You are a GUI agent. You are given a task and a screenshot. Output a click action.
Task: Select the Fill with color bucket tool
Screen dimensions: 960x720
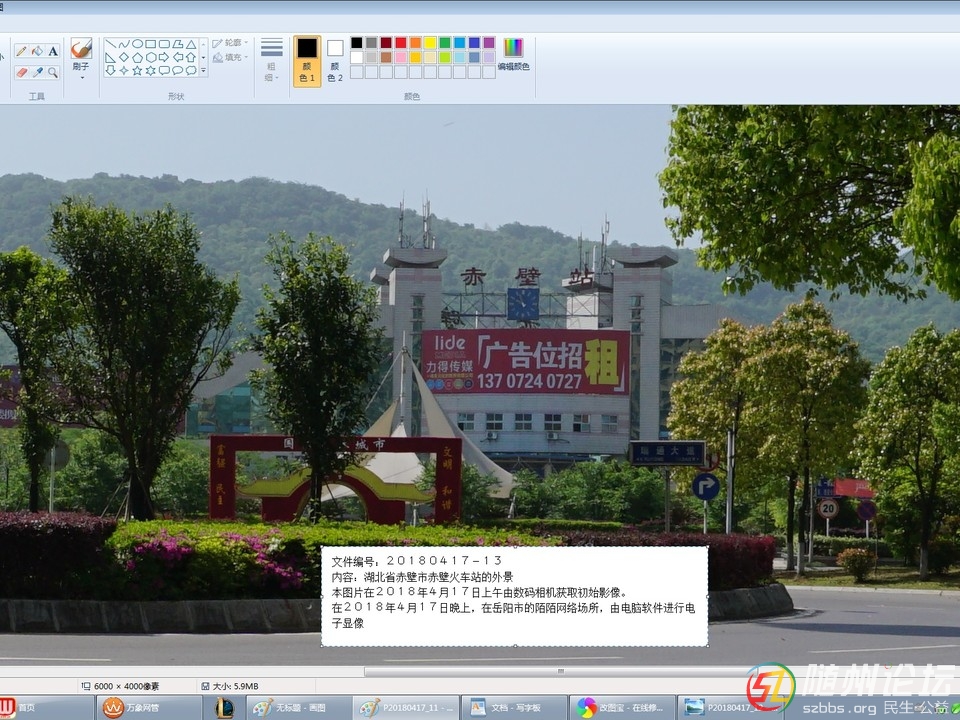pyautogui.click(x=37, y=51)
